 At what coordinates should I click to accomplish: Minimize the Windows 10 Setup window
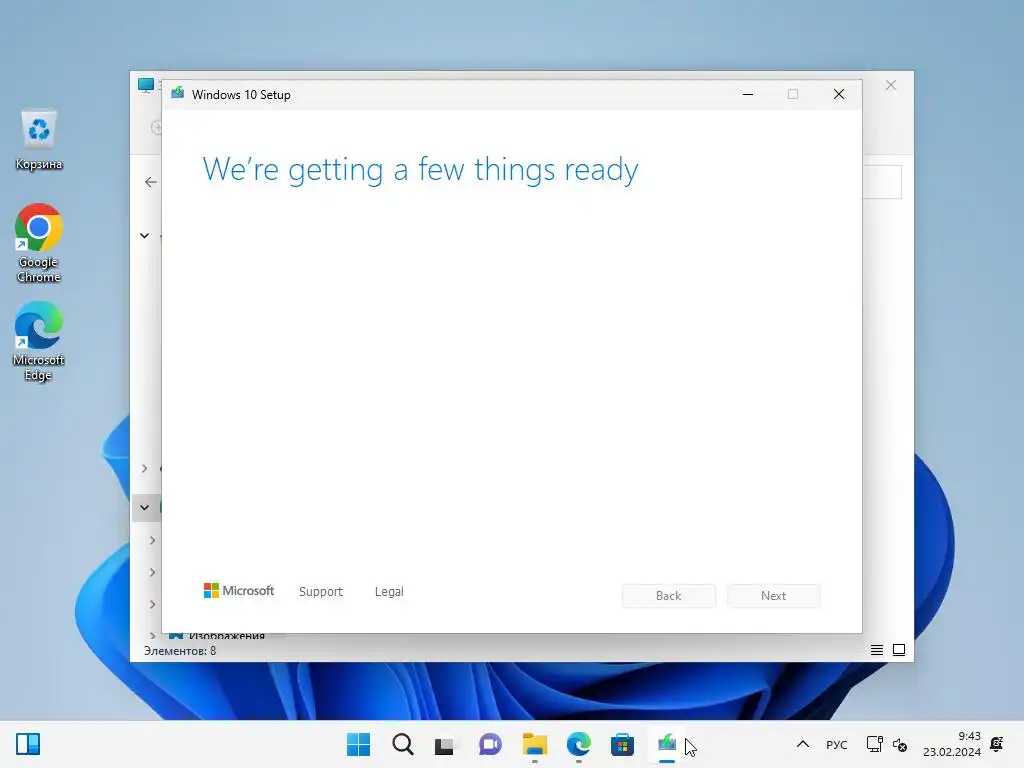[748, 95]
